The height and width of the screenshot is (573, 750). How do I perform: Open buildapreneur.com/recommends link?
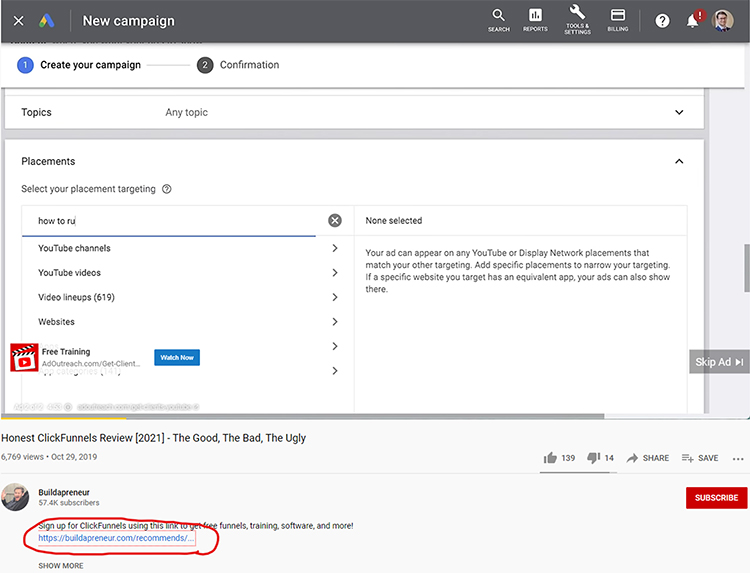click(116, 538)
